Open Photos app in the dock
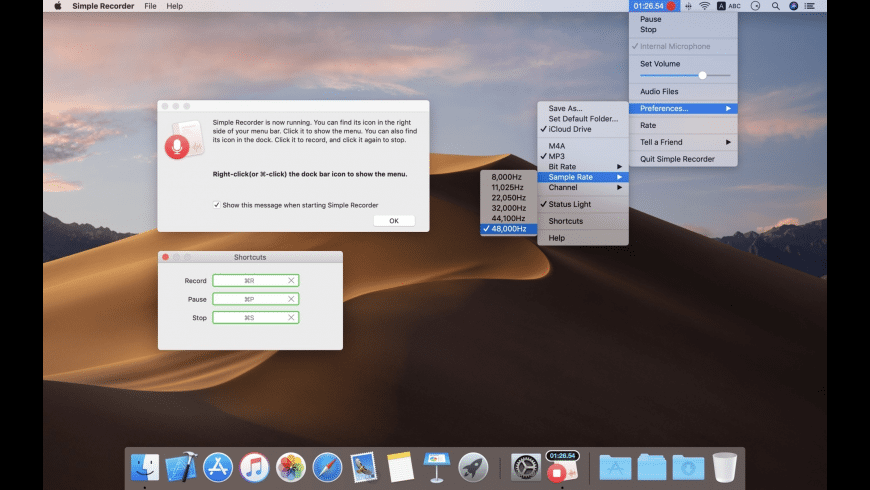 click(x=291, y=467)
